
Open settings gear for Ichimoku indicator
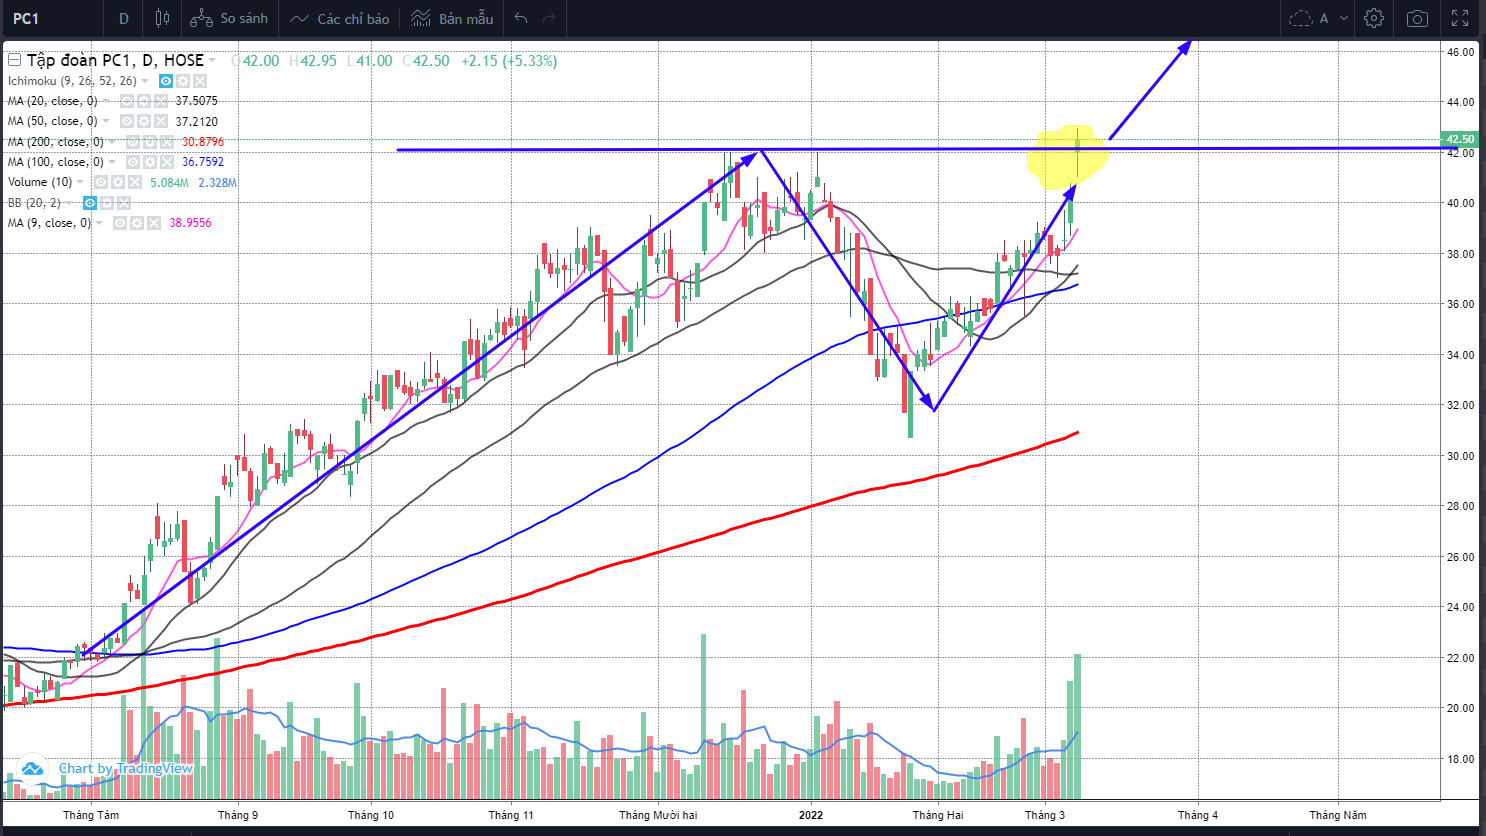coord(183,81)
